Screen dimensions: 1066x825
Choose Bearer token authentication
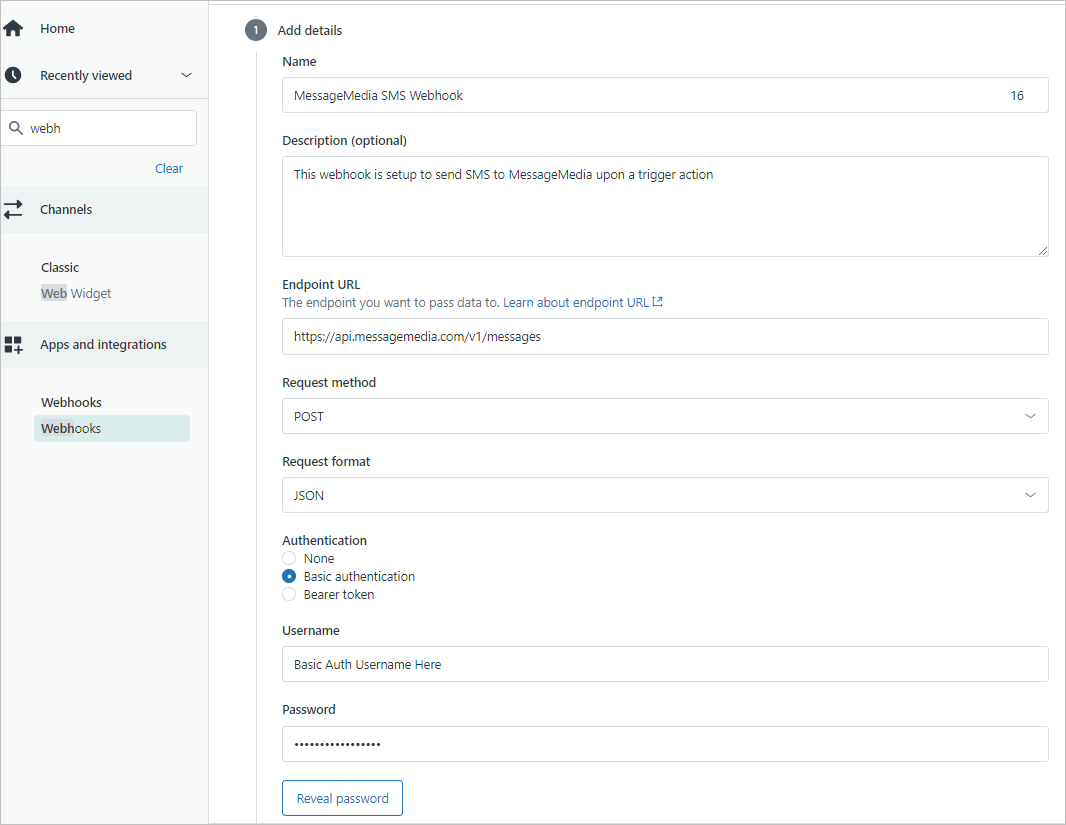pyautogui.click(x=289, y=594)
